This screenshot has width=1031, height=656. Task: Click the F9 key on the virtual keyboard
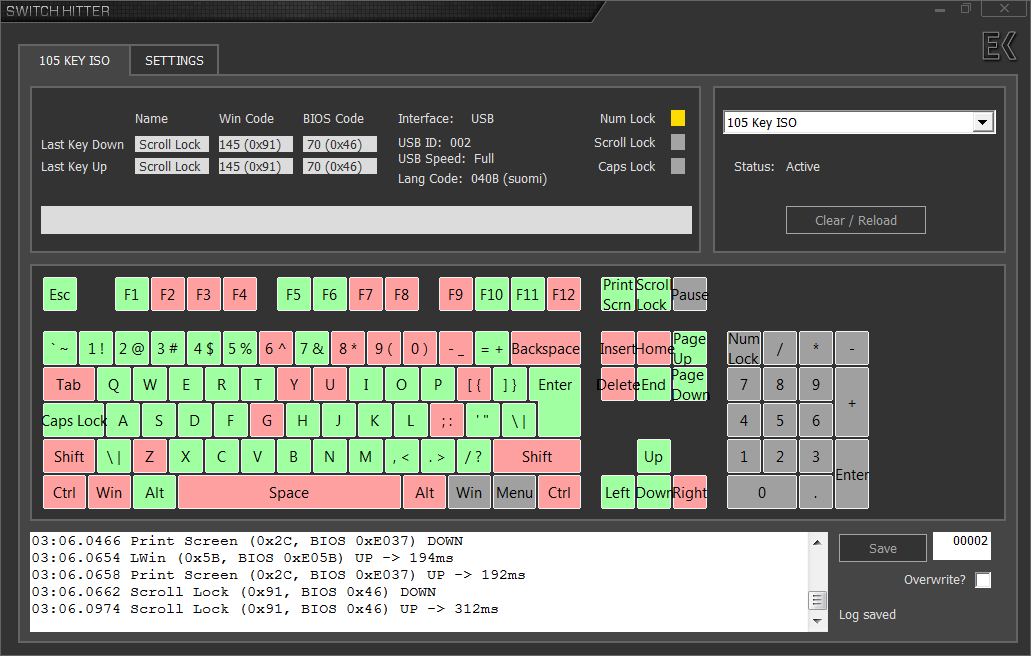[x=455, y=294]
